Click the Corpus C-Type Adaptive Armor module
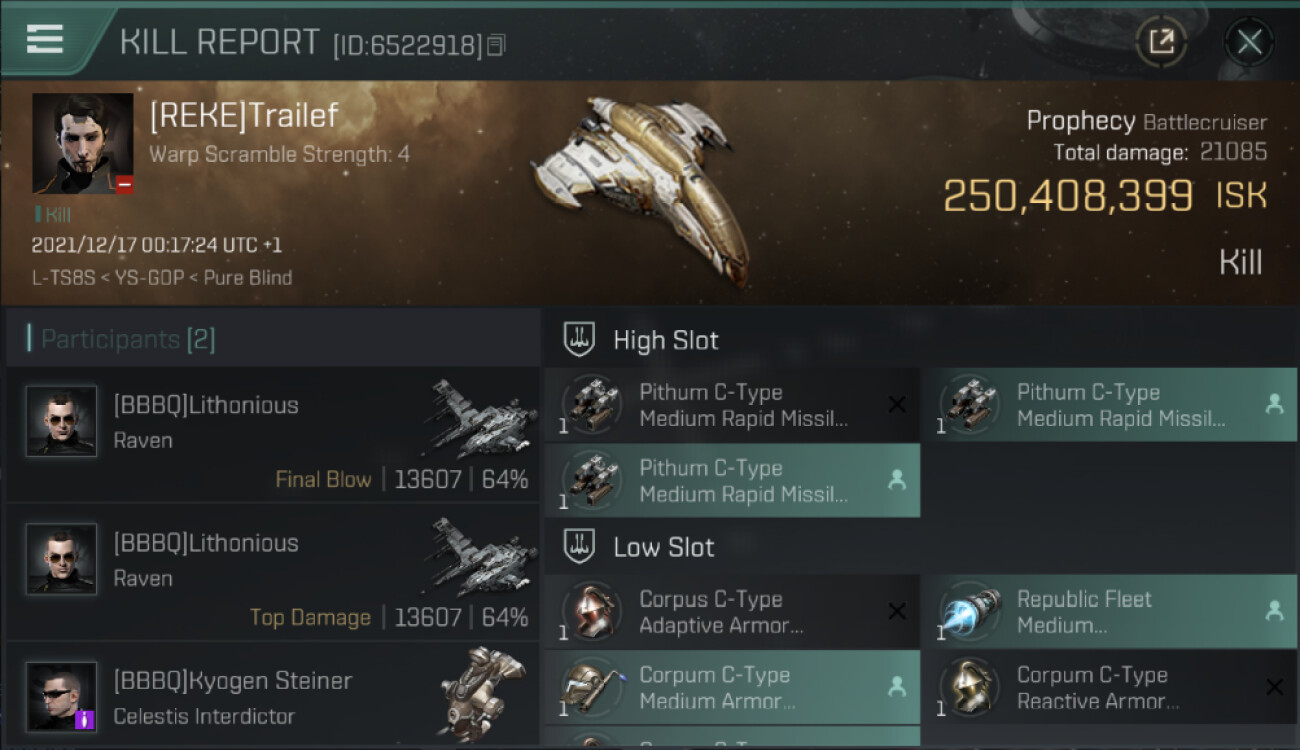The width and height of the screenshot is (1300, 750). coord(732,612)
